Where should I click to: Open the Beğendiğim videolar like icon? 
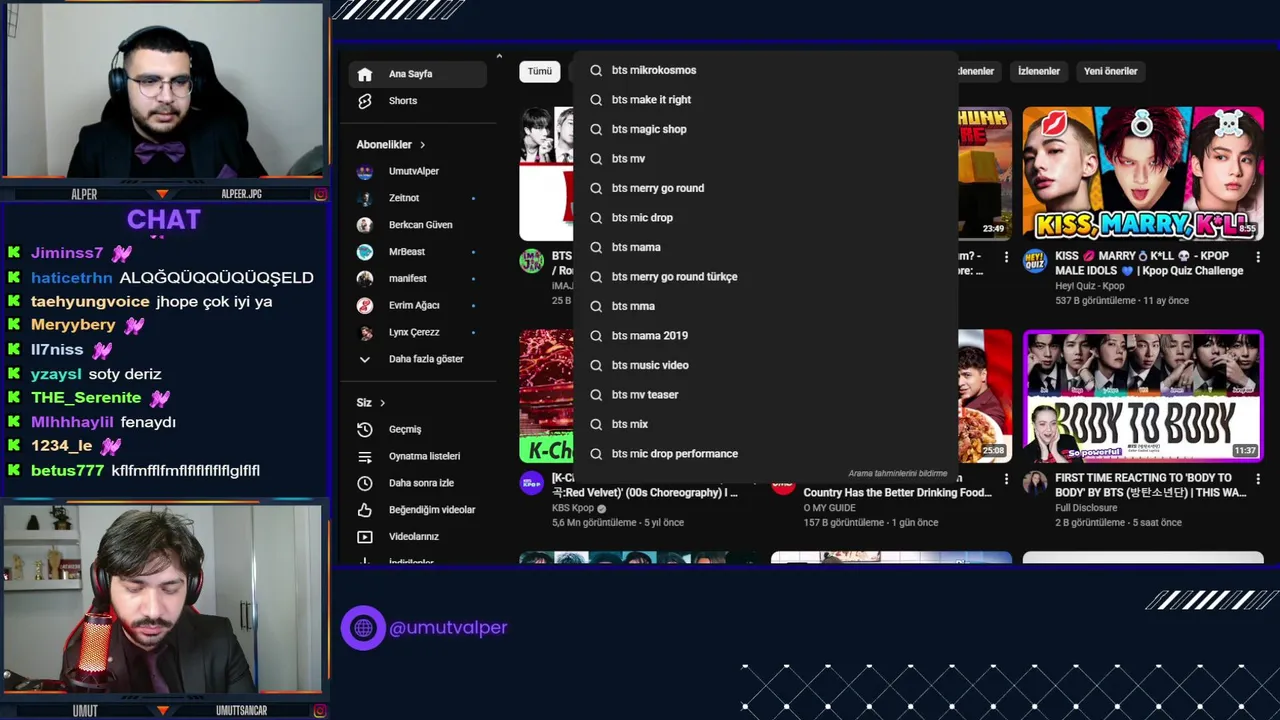pyautogui.click(x=365, y=510)
